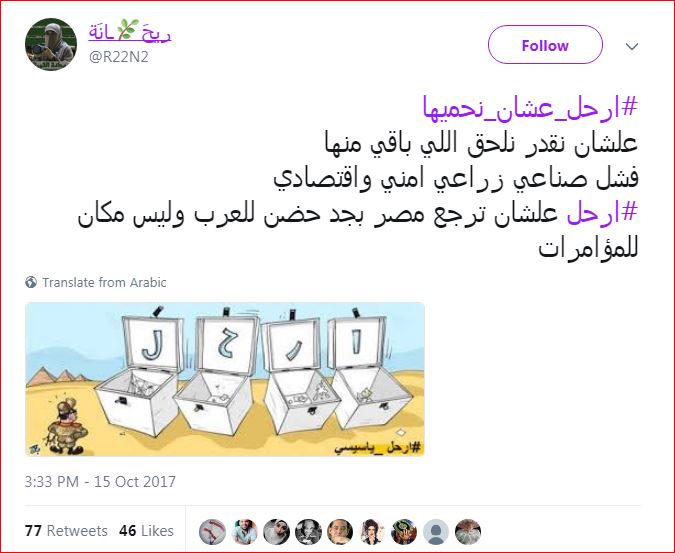This screenshot has width=675, height=553.
Task: Open the first liker avatar with red ribbon
Action: pos(212,531)
